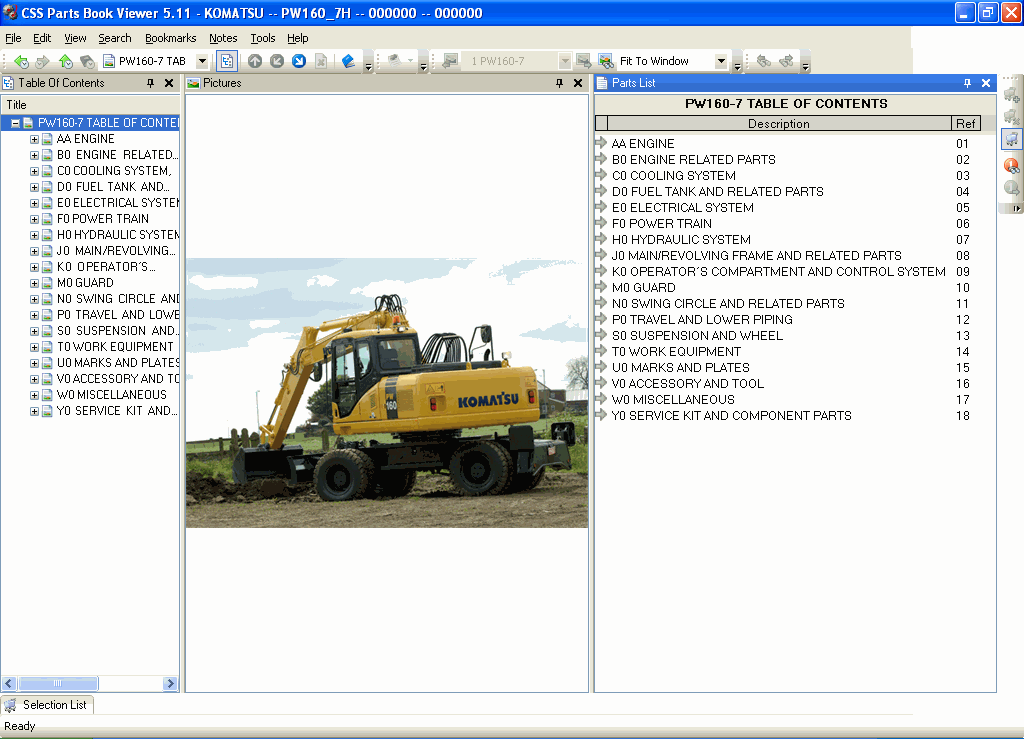Select K0 OPERATOR'S tree item
This screenshot has height=739, width=1024.
point(106,267)
